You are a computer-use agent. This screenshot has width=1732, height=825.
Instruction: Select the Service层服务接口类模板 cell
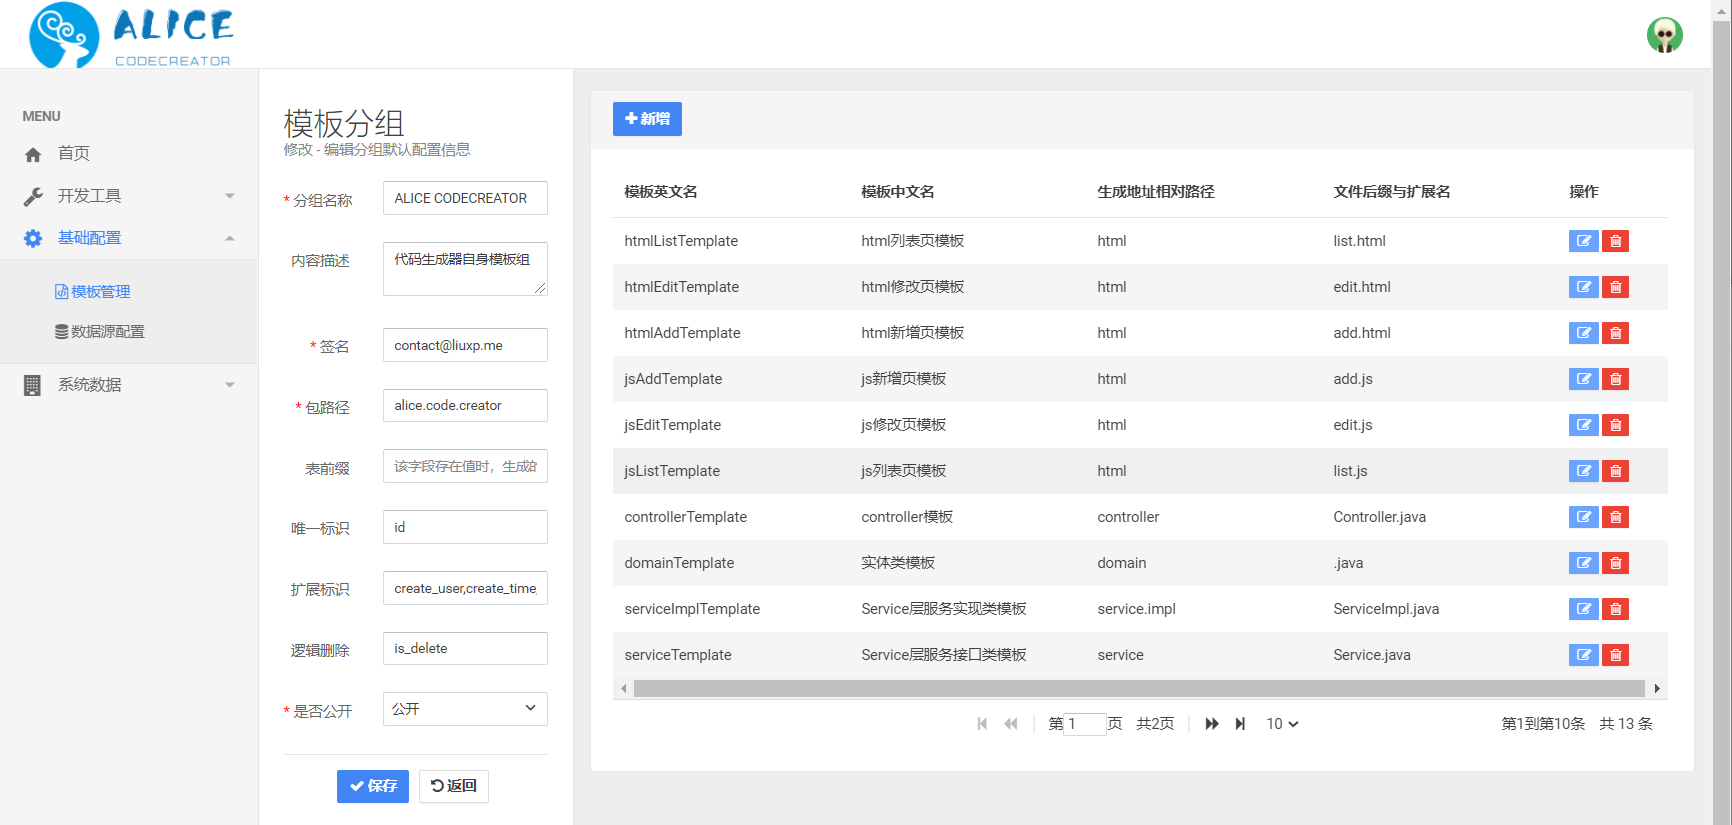pyautogui.click(x=944, y=655)
